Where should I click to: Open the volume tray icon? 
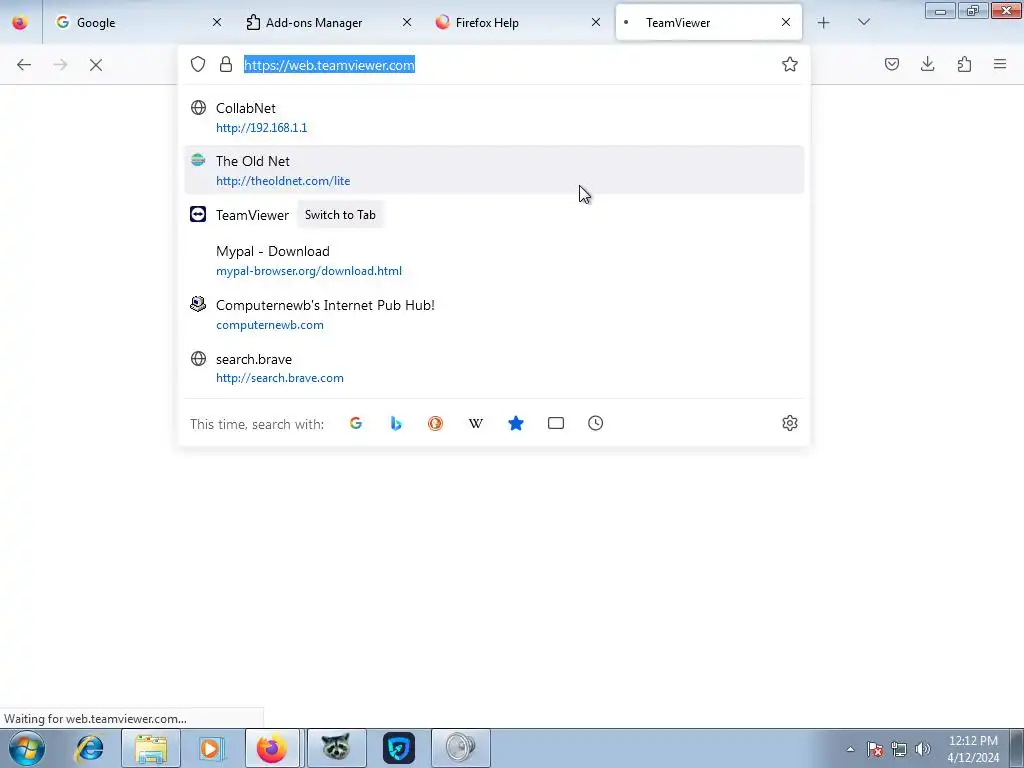[x=922, y=749]
